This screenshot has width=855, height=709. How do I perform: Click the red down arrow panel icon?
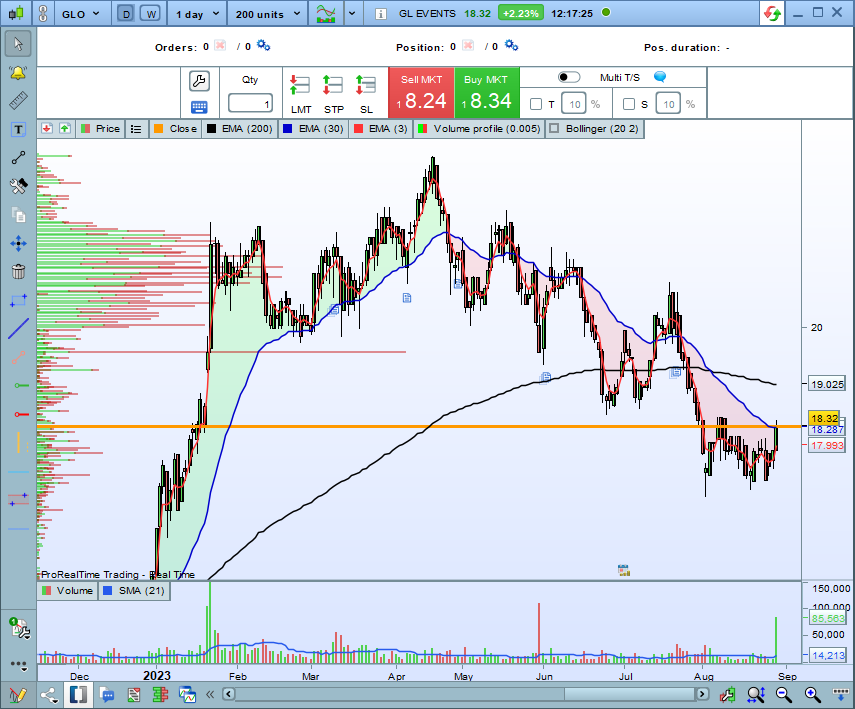click(x=47, y=129)
